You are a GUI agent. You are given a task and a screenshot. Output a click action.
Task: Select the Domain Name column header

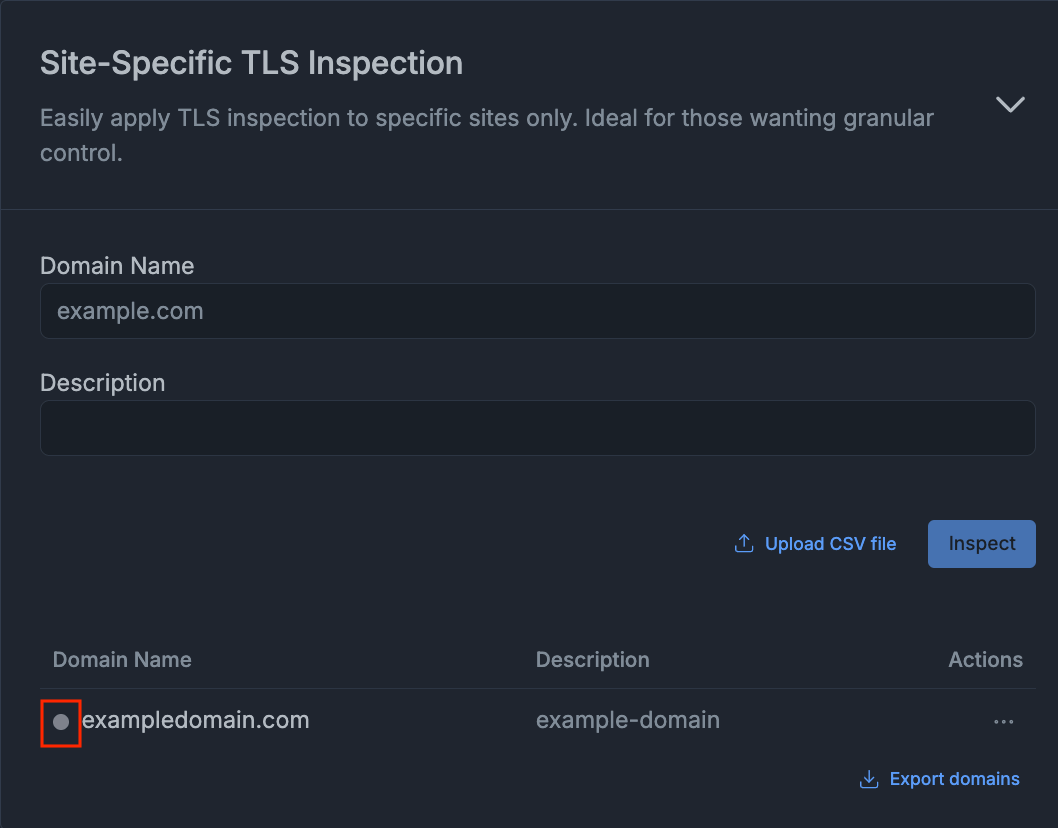coord(122,660)
